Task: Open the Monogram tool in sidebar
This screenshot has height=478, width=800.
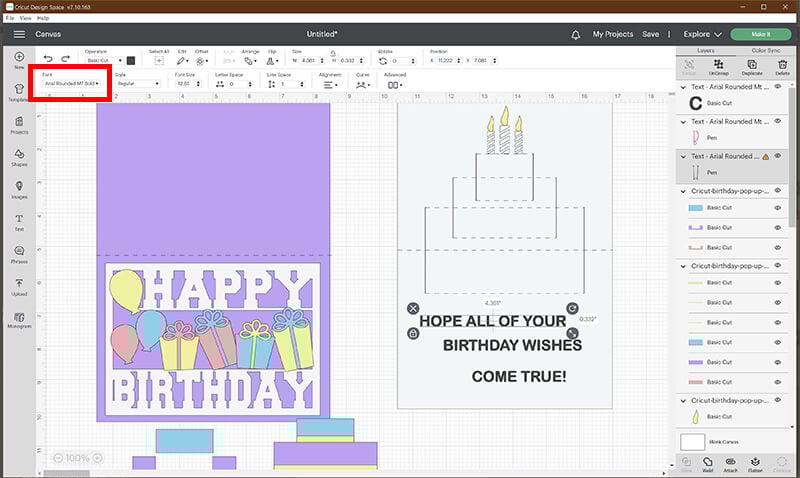Action: tap(19, 317)
